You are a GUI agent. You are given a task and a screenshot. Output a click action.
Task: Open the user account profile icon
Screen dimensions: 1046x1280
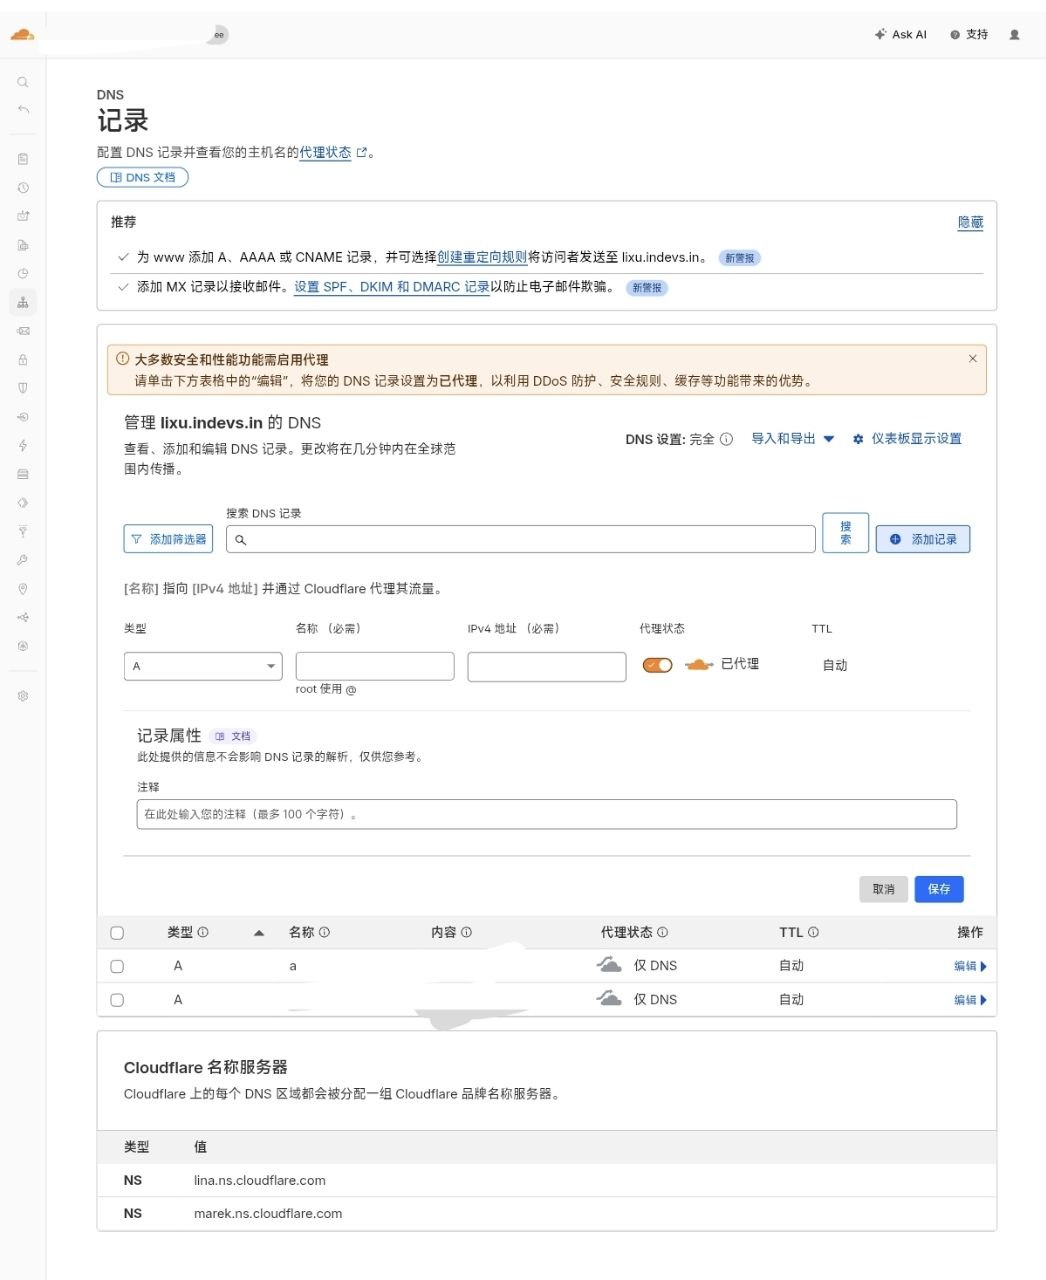click(x=1015, y=34)
